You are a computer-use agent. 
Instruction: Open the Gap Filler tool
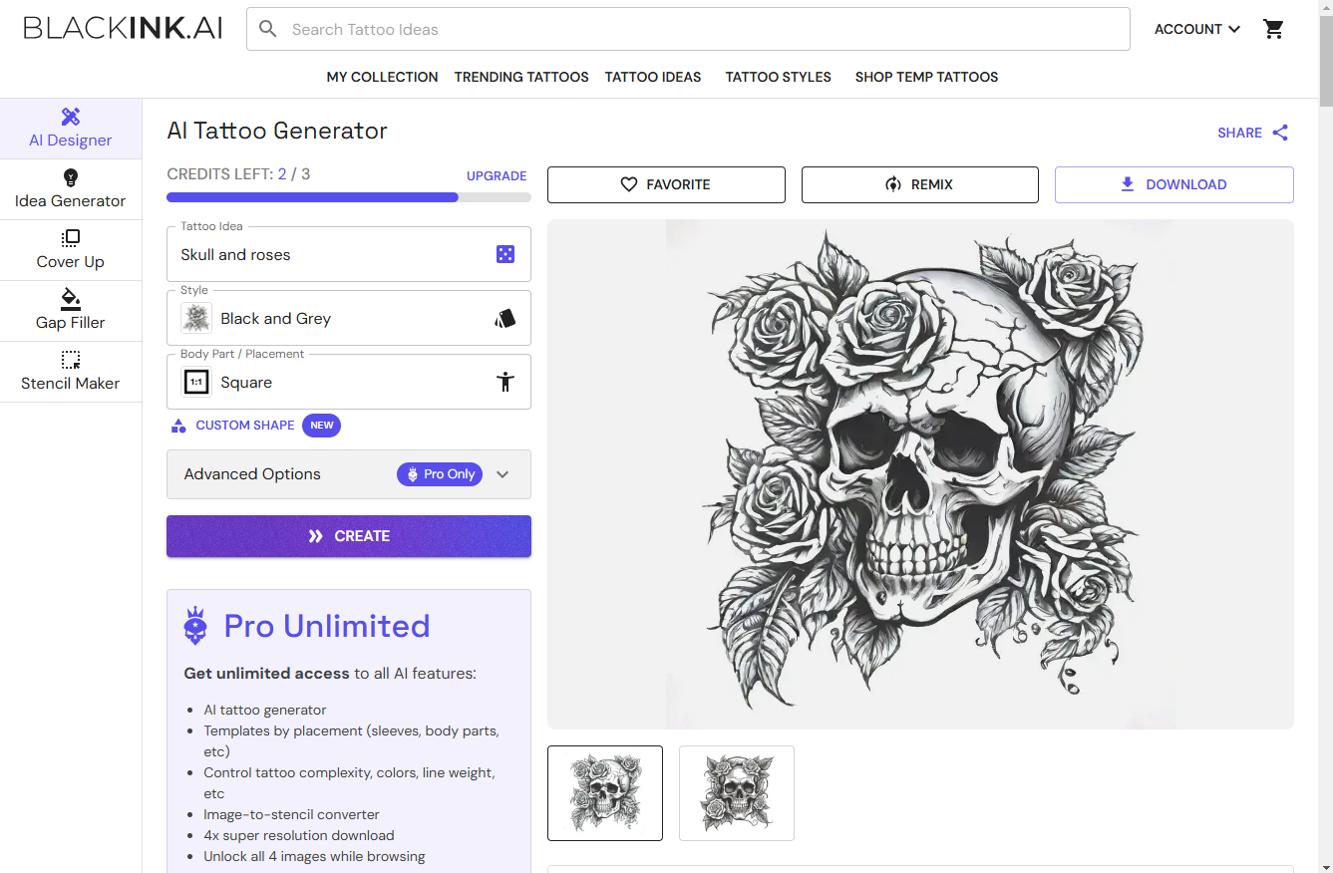[x=70, y=310]
